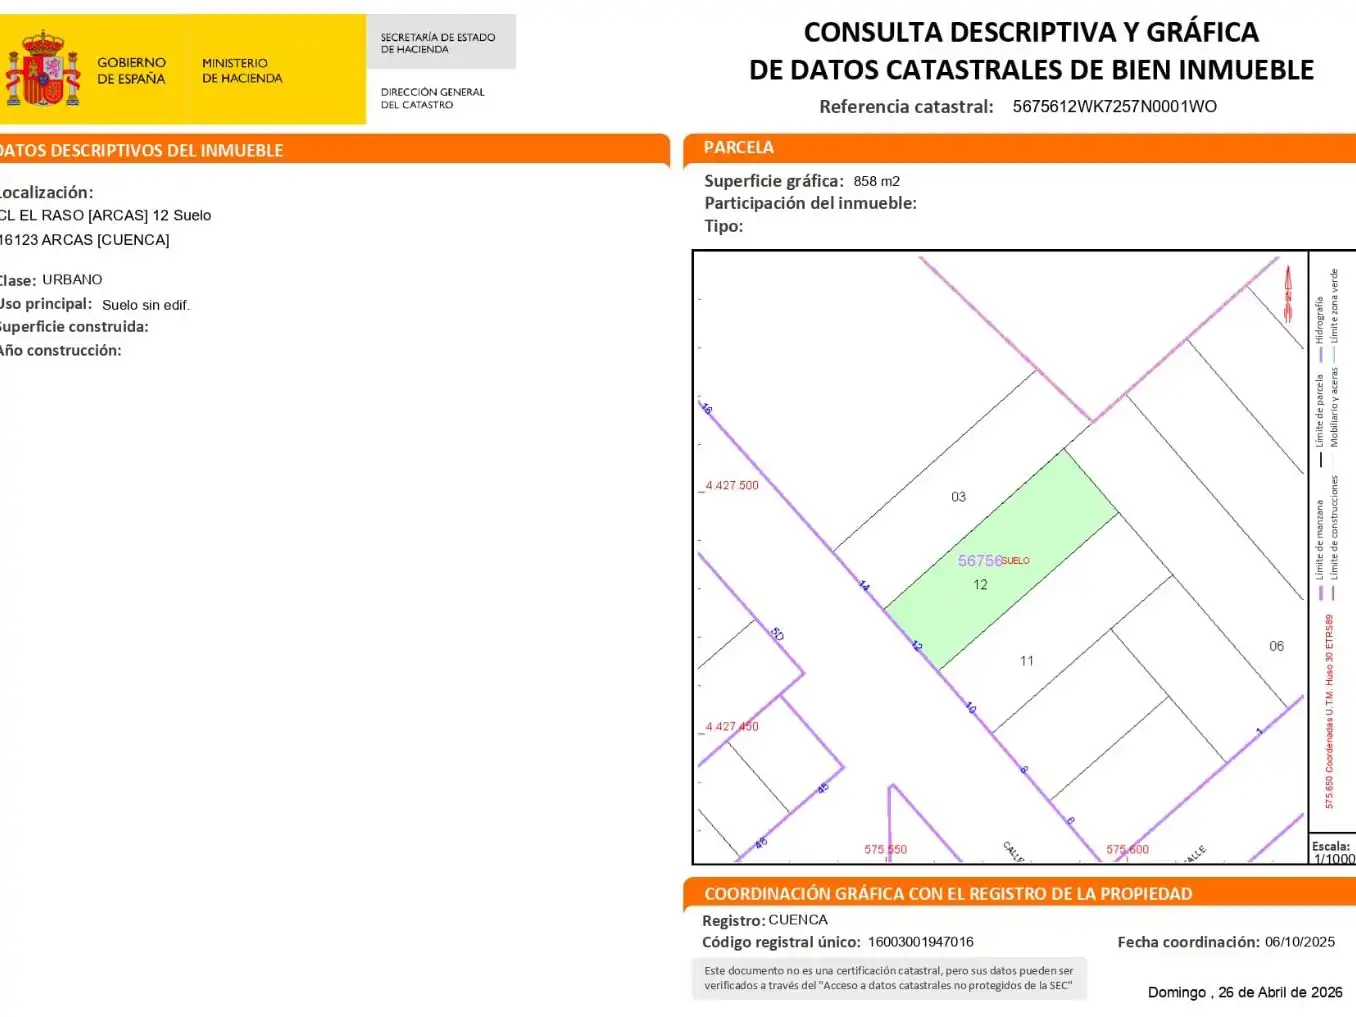Click the 'Registro:' label
The width and height of the screenshot is (1356, 1017).
pos(734,921)
